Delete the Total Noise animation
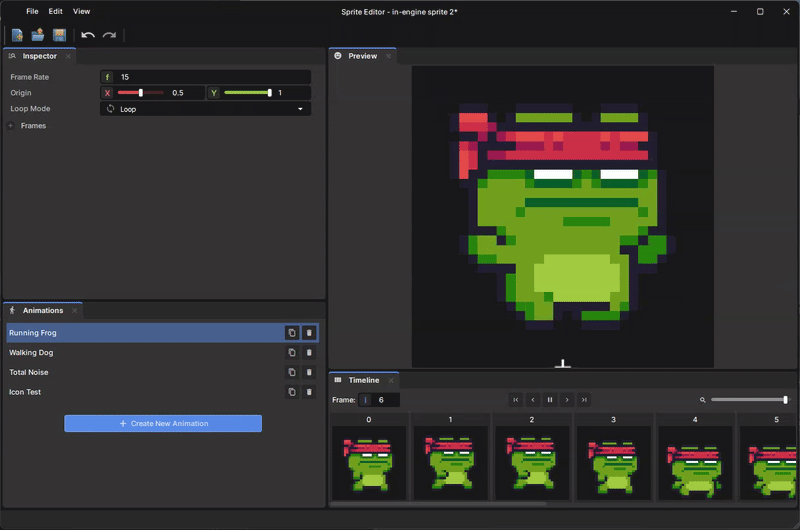800x530 pixels. pos(309,372)
